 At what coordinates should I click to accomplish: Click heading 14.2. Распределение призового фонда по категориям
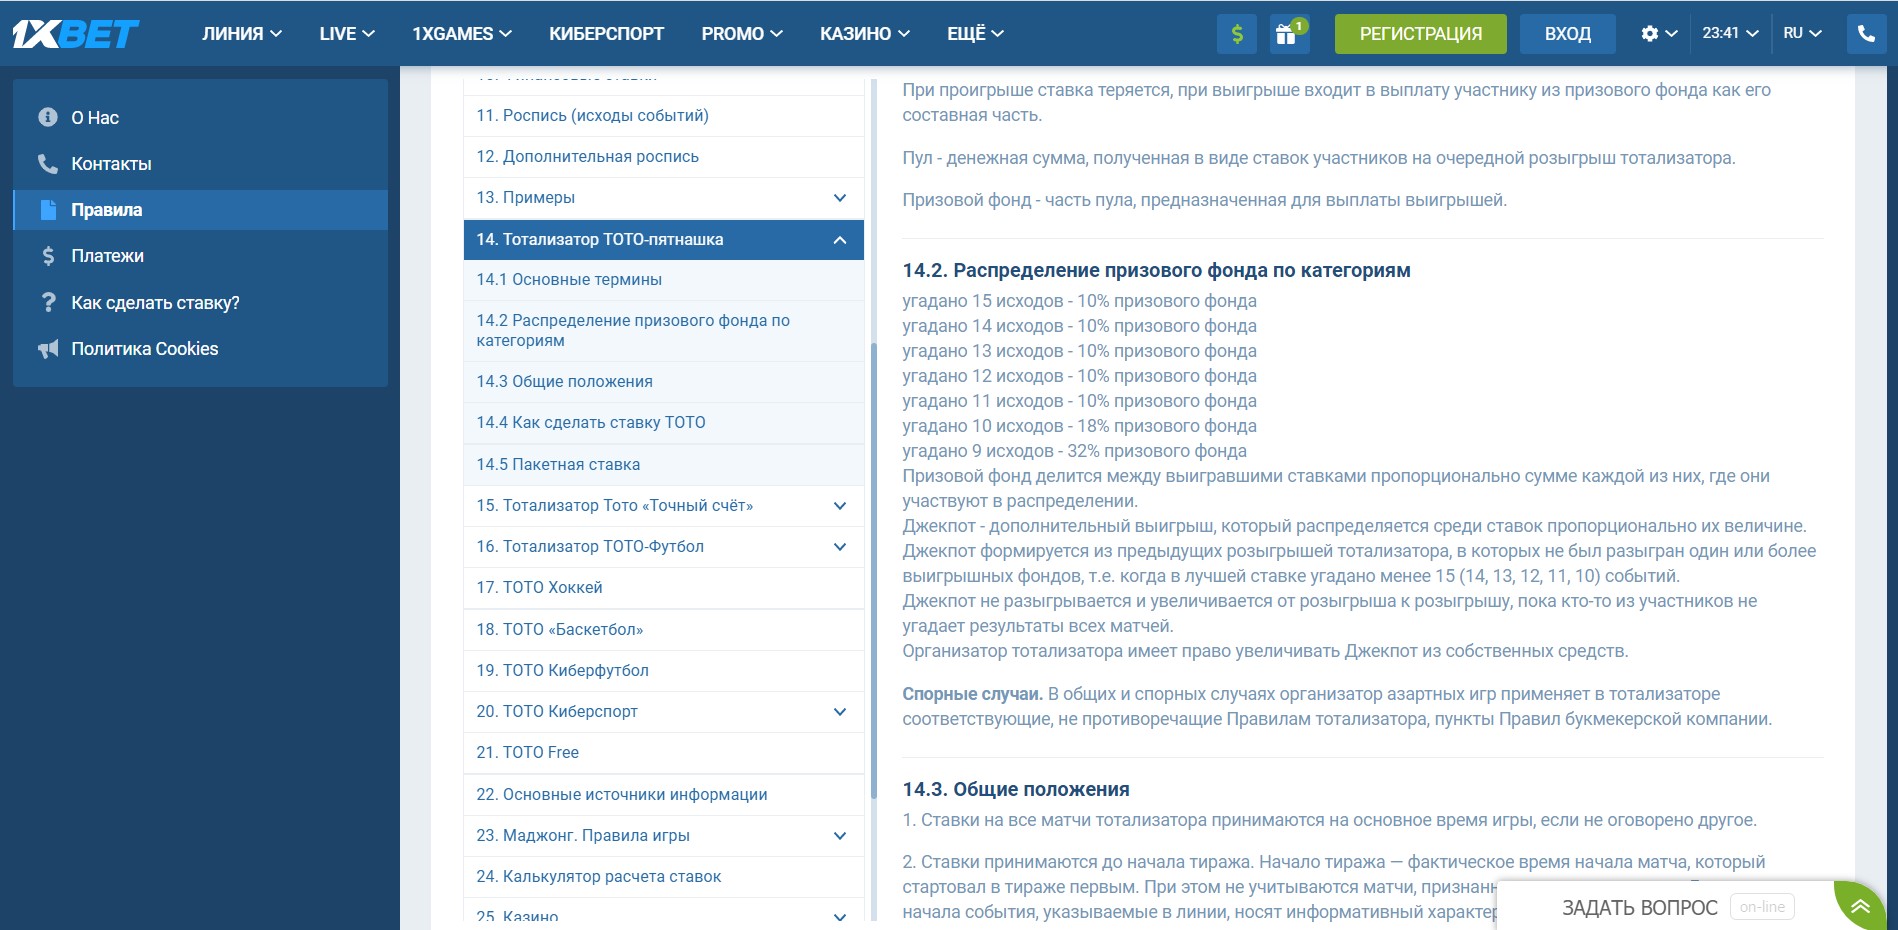[1156, 270]
